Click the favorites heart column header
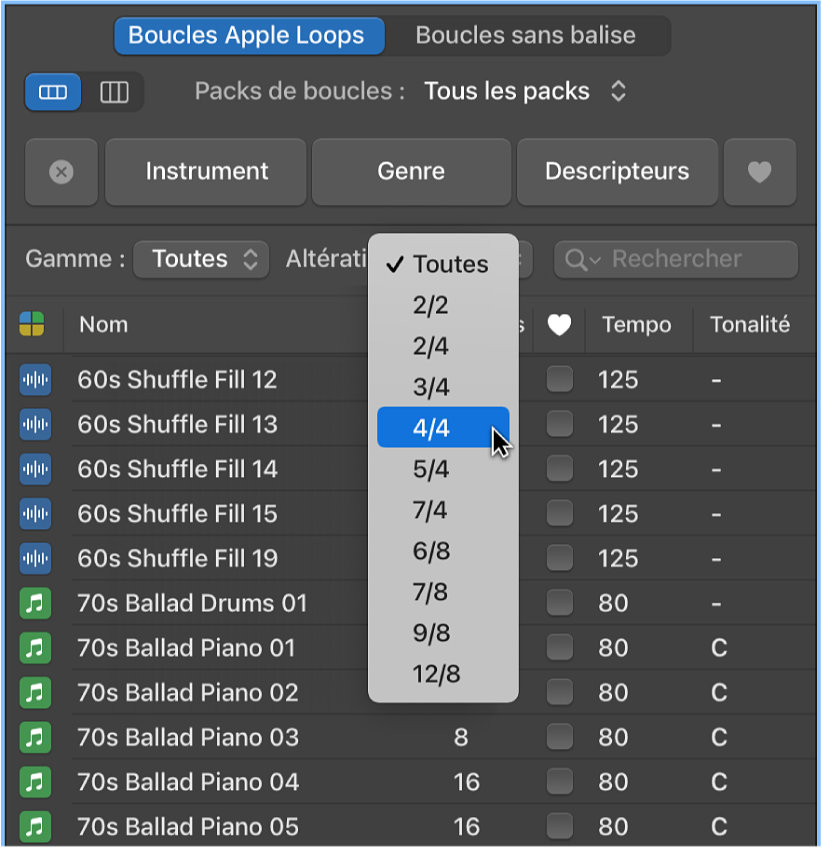Screen dimensions: 822x849 click(559, 325)
